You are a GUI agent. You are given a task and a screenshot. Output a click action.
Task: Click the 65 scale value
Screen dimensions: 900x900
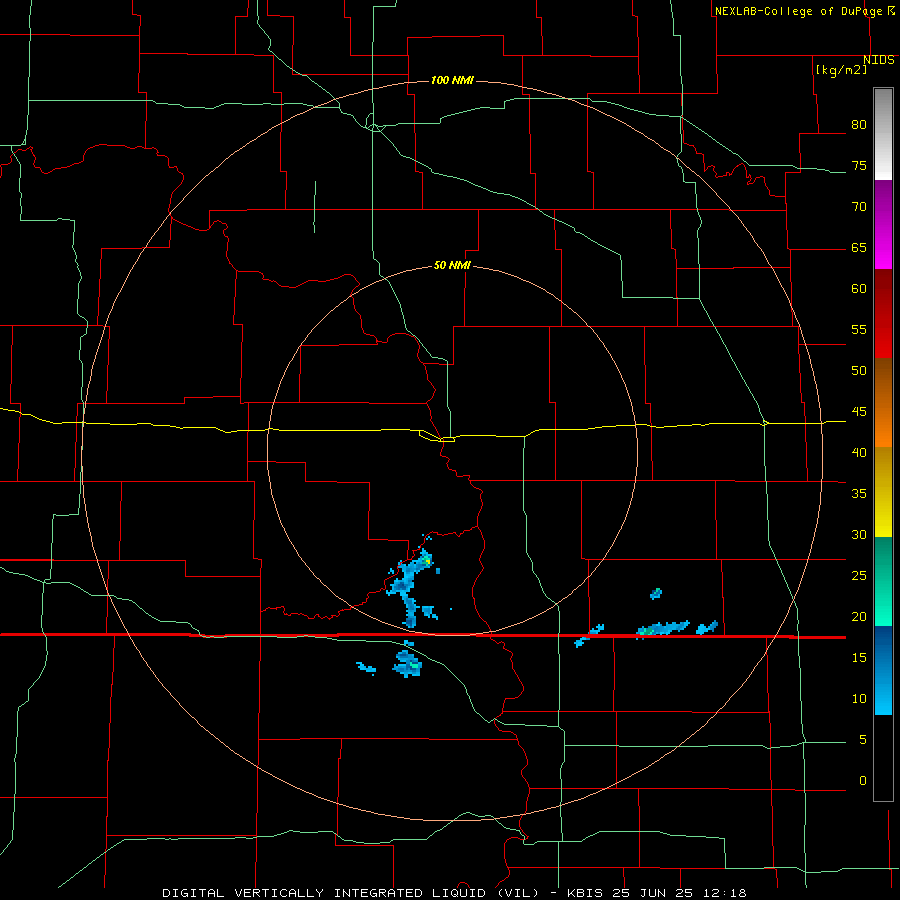[x=859, y=247]
